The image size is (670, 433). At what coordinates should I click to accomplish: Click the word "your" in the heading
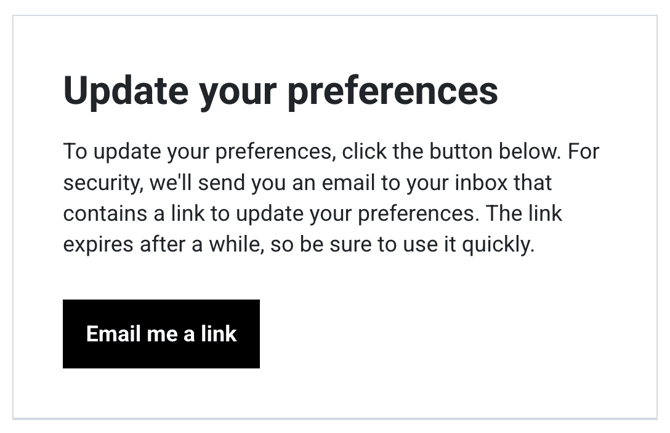point(238,94)
